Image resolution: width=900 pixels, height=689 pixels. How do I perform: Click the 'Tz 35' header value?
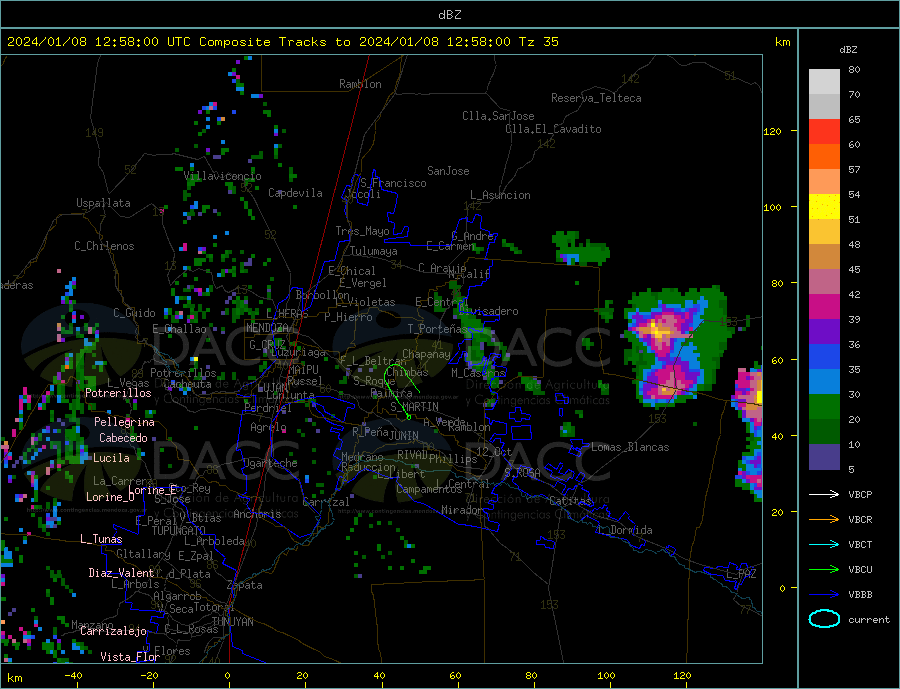point(539,42)
